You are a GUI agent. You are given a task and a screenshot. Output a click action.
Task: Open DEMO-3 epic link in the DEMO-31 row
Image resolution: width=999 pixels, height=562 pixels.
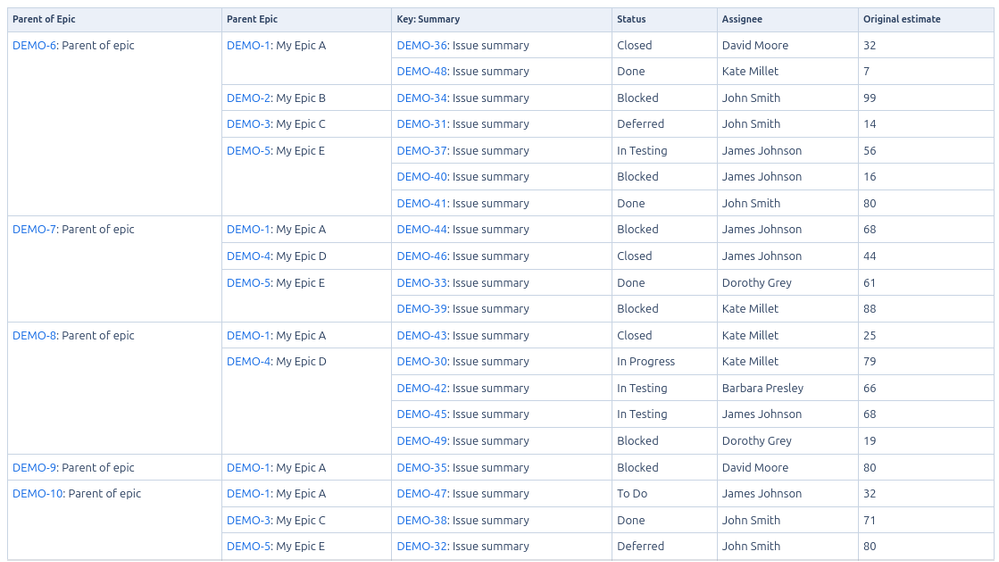(x=249, y=124)
